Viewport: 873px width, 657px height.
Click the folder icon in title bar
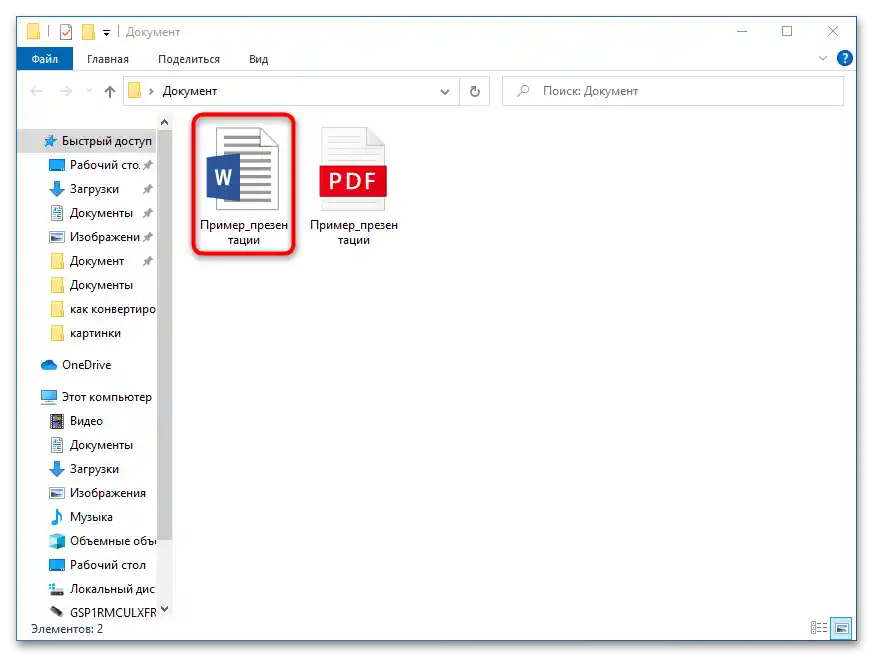click(x=33, y=32)
